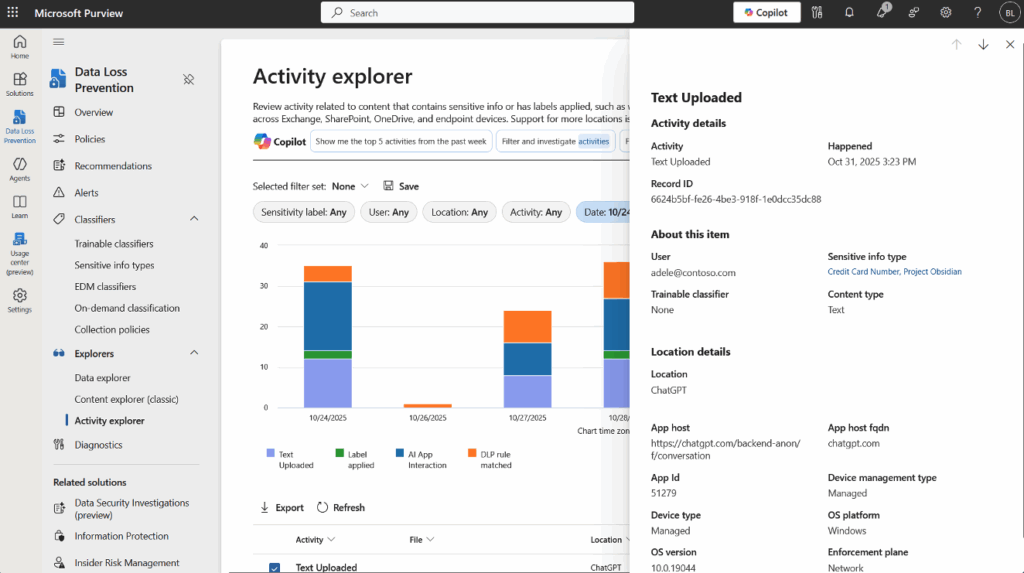Image resolution: width=1024 pixels, height=573 pixels.
Task: Open Usage center (preview) in left rail
Action: tap(19, 254)
